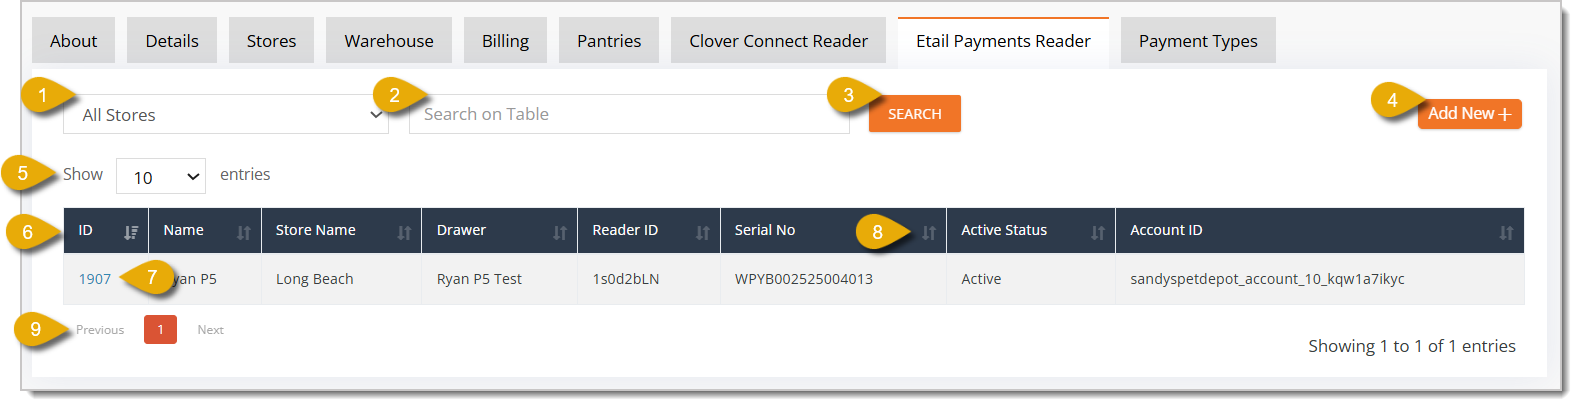
Task: Select the Pantries tab
Action: (x=609, y=41)
